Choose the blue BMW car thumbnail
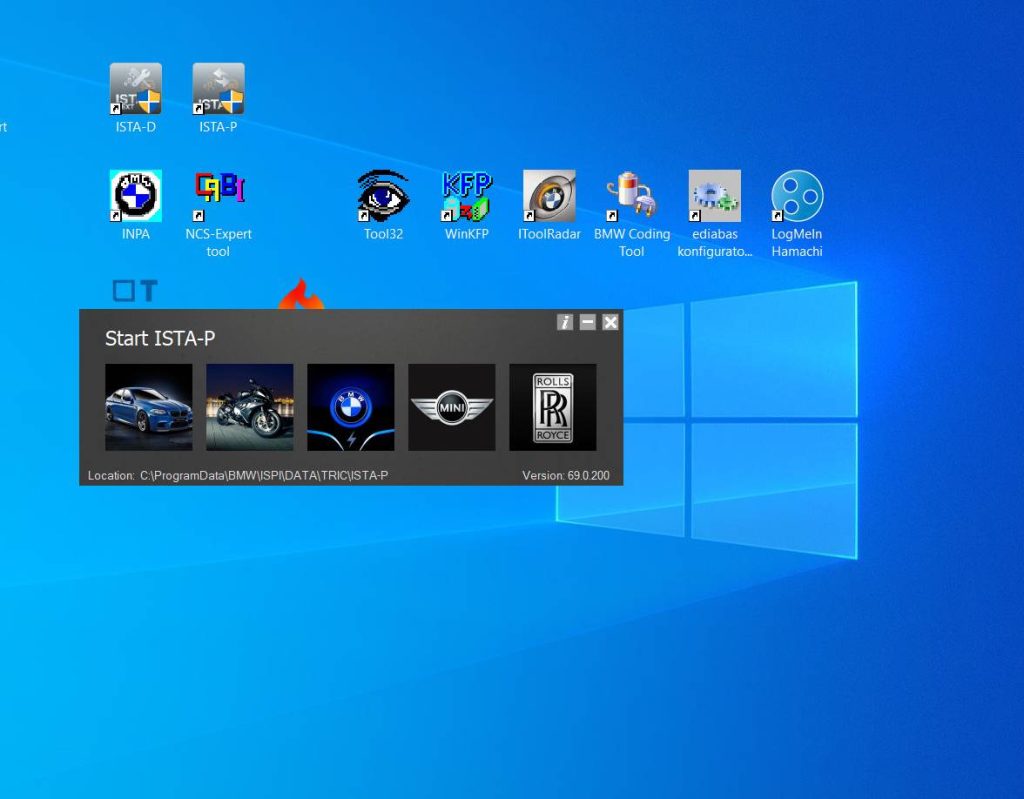Image resolution: width=1024 pixels, height=799 pixels. pos(149,407)
